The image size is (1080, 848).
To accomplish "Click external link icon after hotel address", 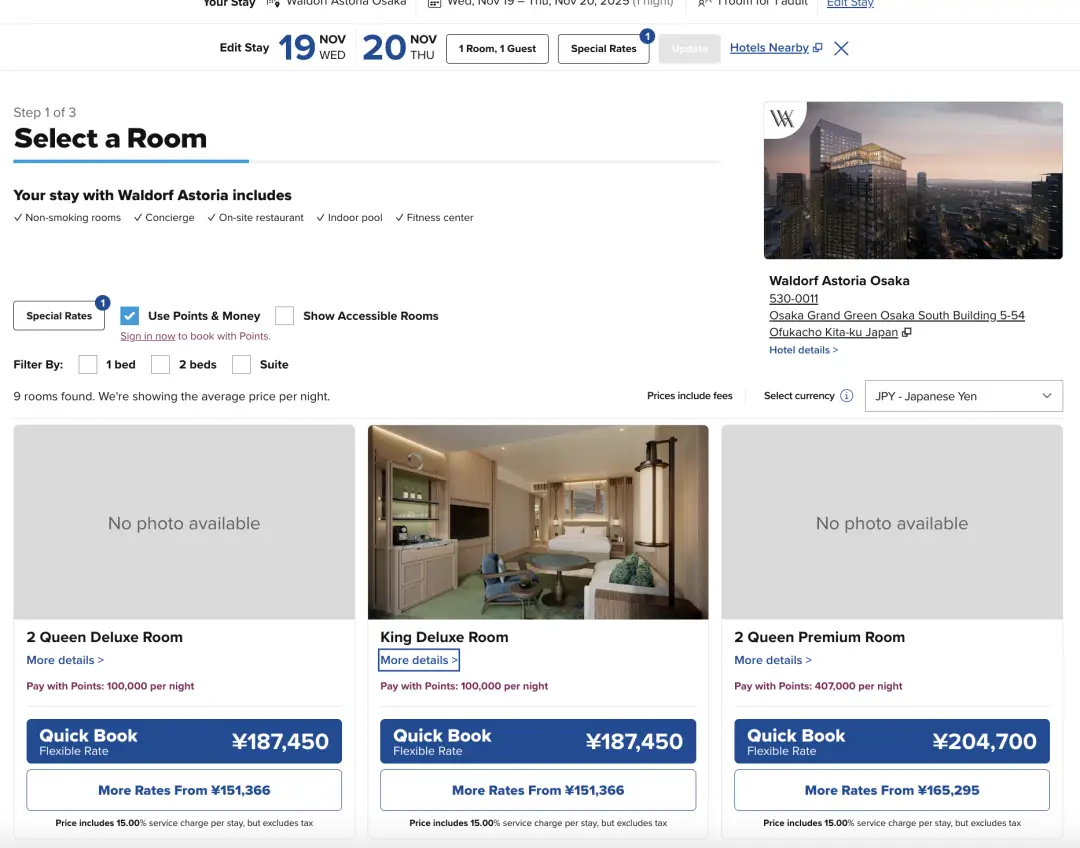I will [x=907, y=333].
